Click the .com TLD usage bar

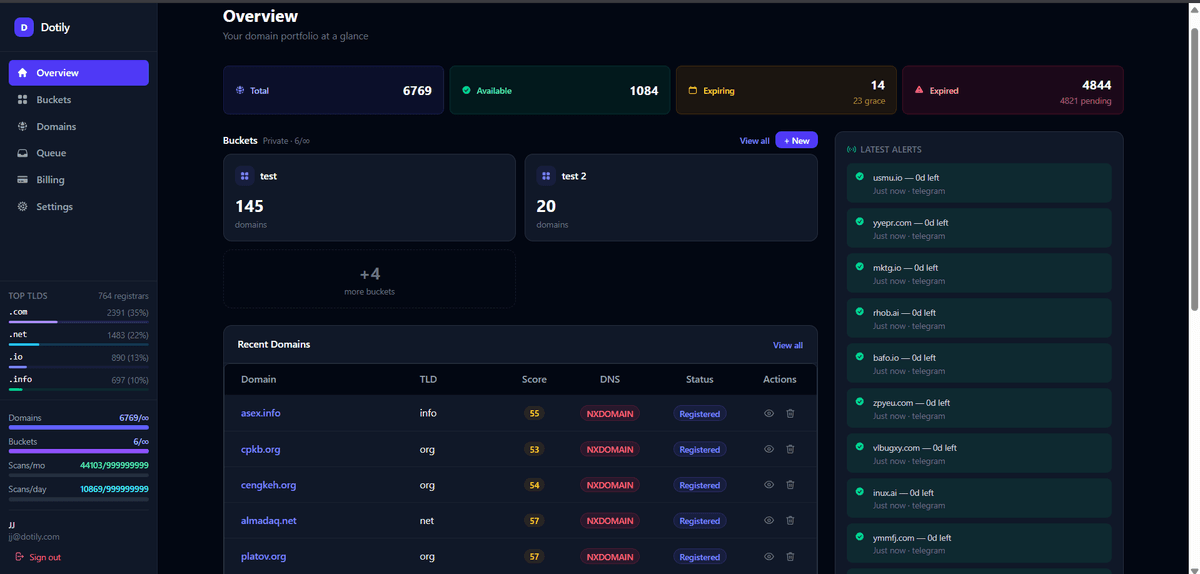click(x=79, y=322)
